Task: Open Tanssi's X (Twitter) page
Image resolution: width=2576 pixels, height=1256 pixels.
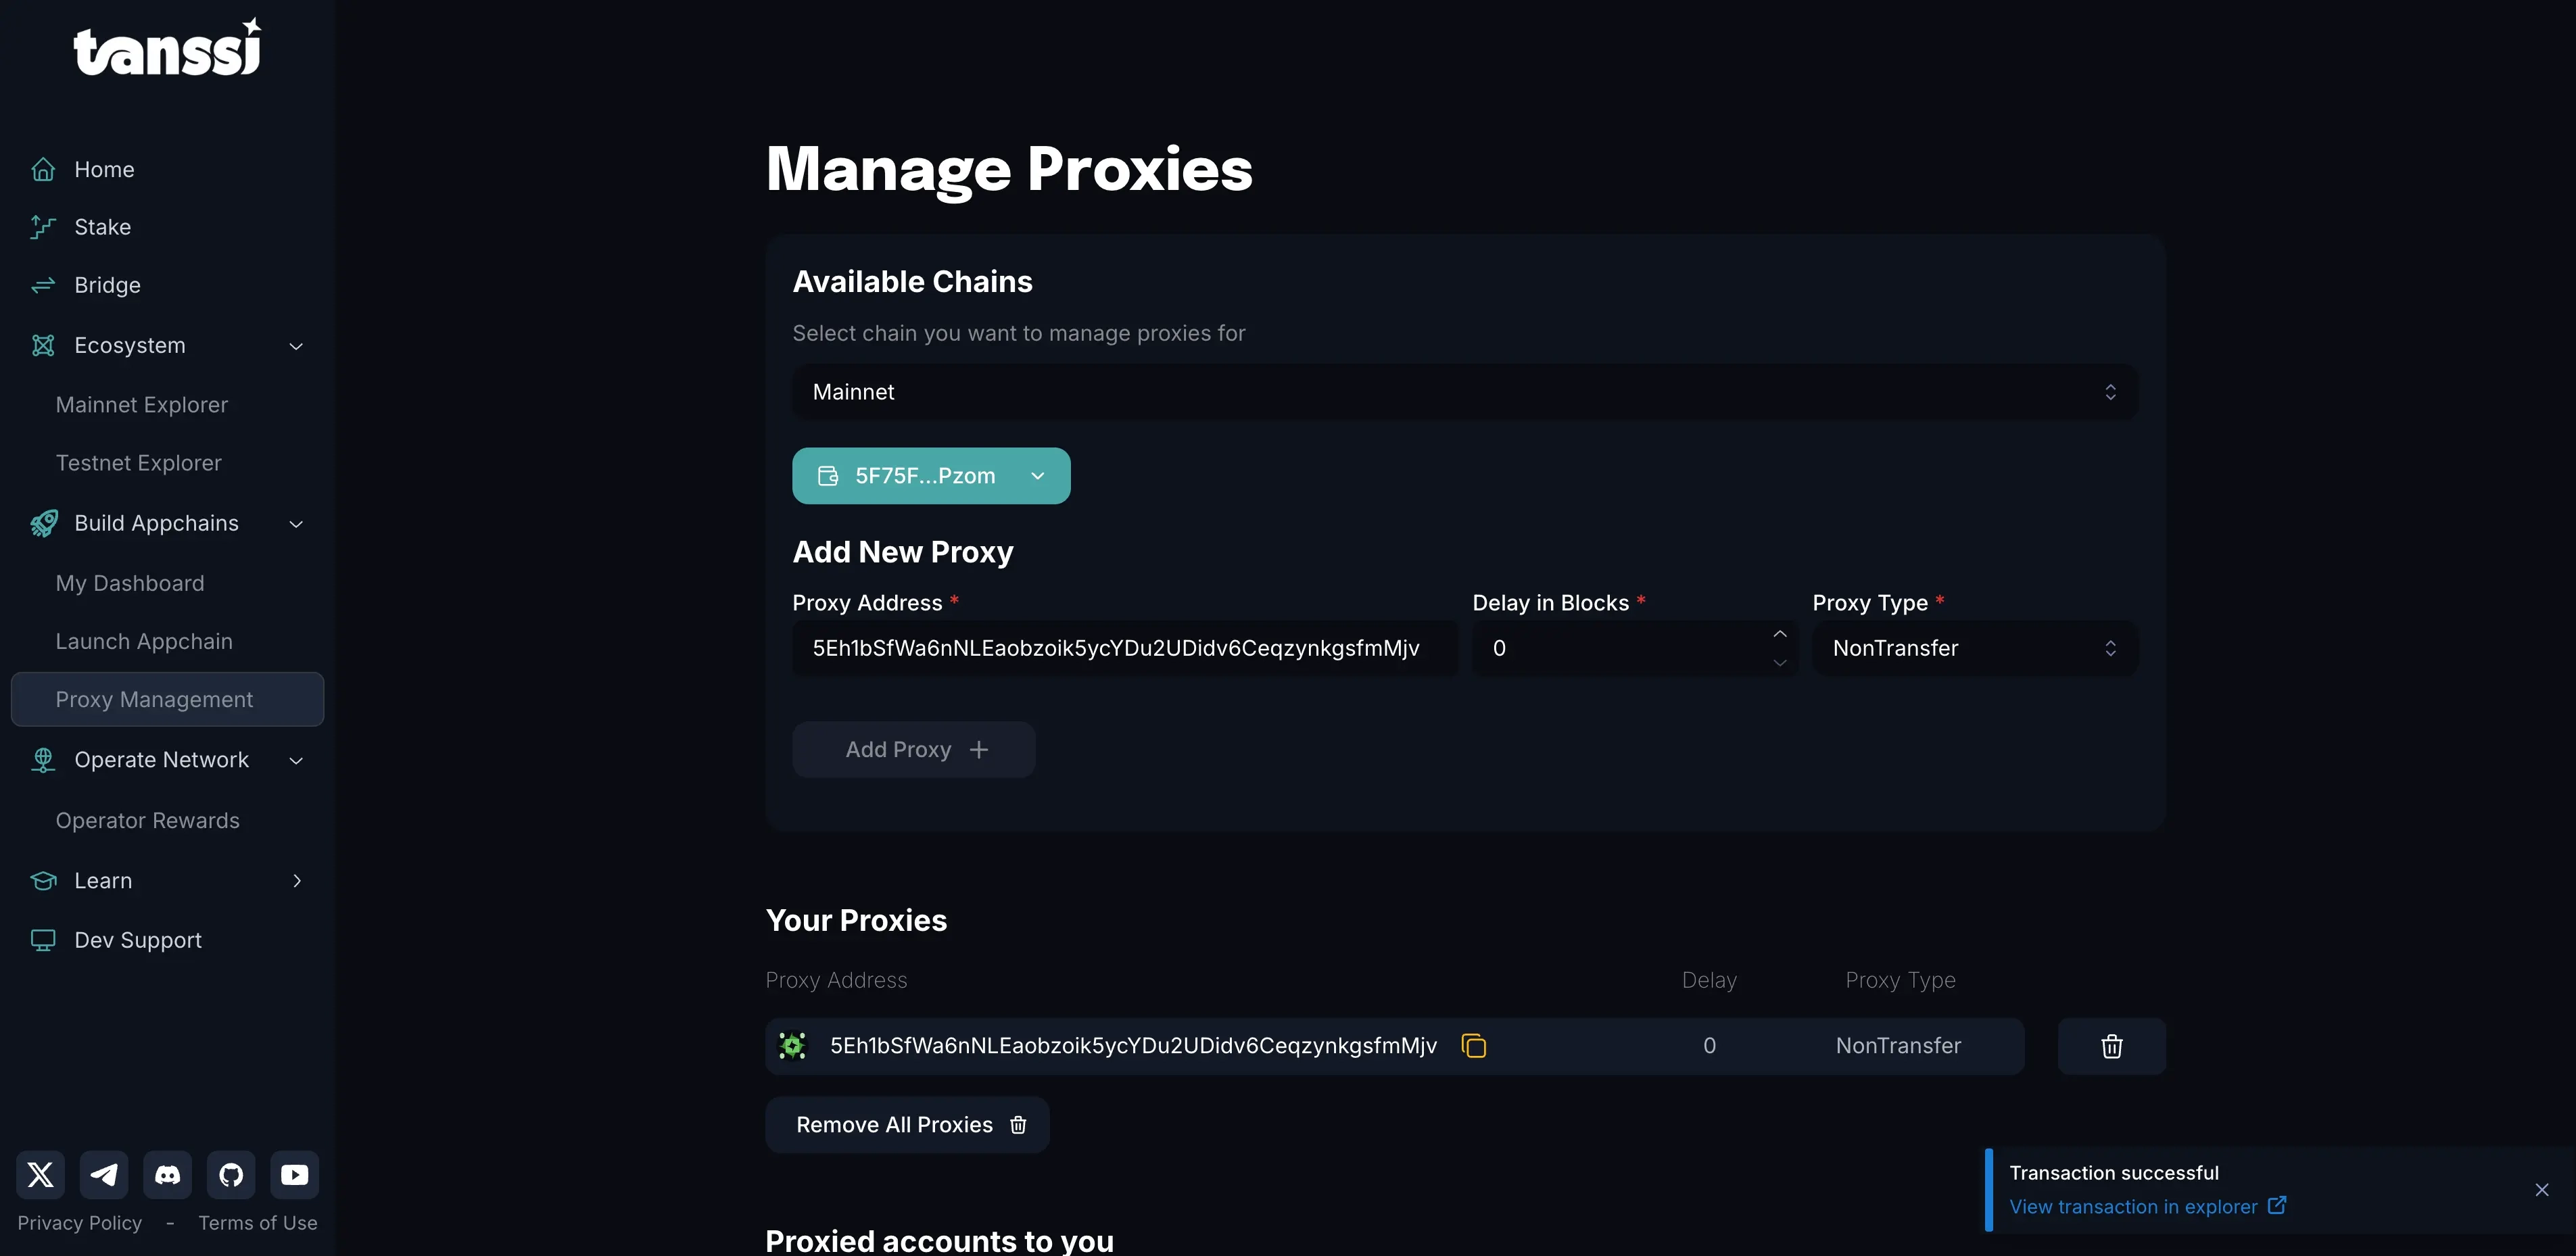Action: (41, 1174)
